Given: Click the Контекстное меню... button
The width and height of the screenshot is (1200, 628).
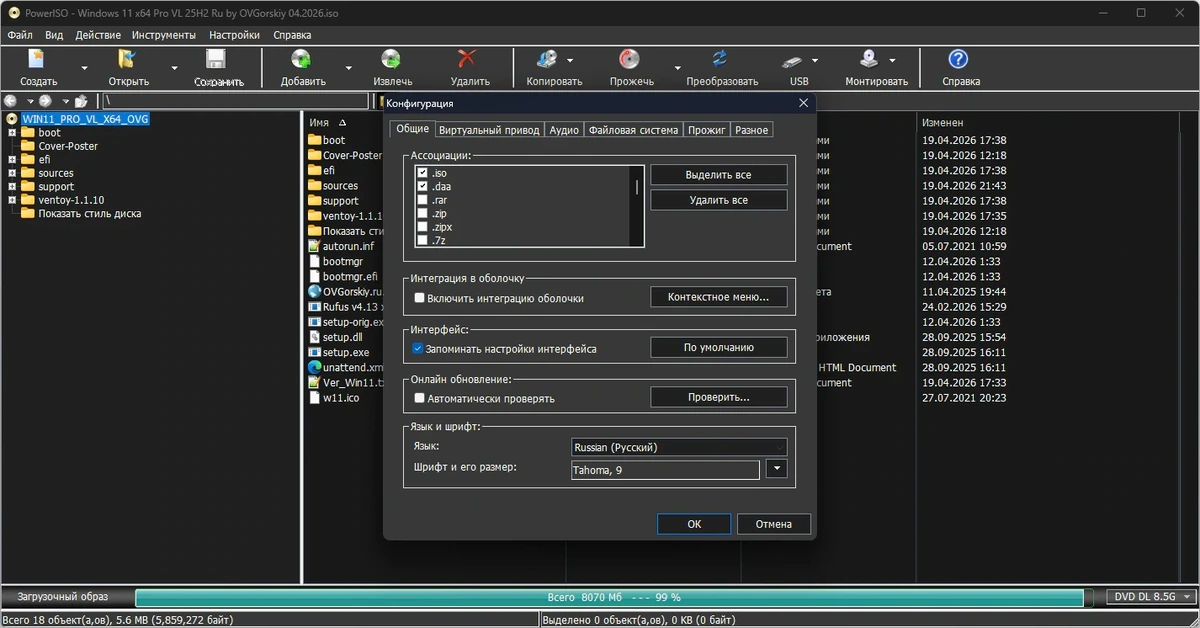Looking at the screenshot, I should (x=719, y=297).
